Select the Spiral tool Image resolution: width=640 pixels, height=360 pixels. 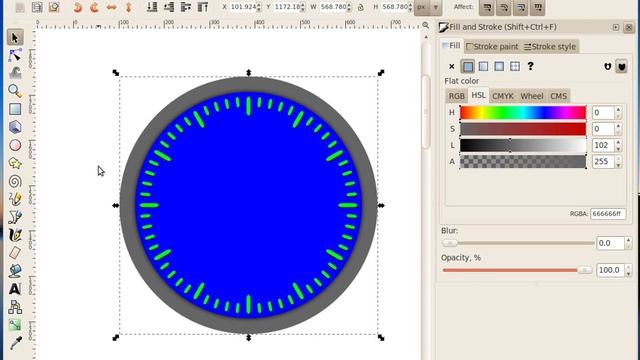pyautogui.click(x=15, y=181)
